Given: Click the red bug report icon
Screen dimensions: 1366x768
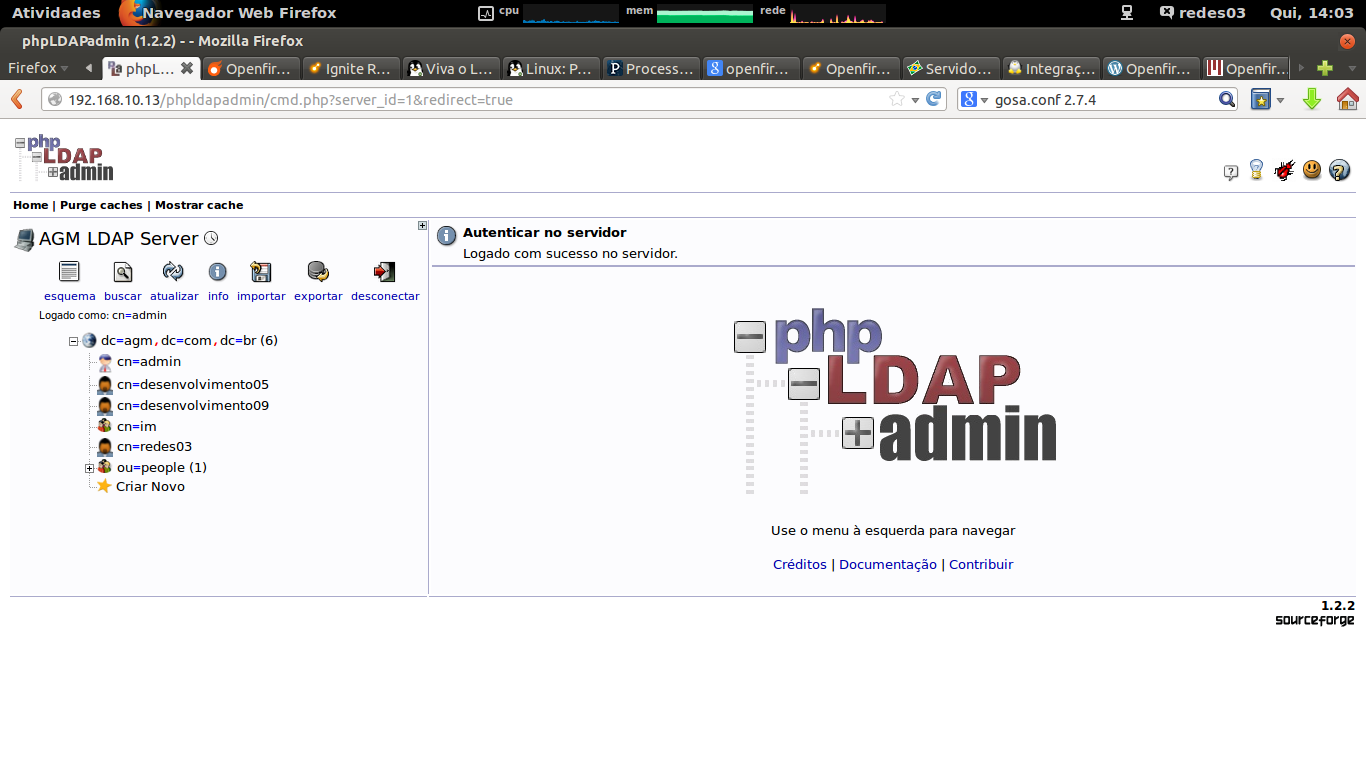Looking at the screenshot, I should [1285, 170].
